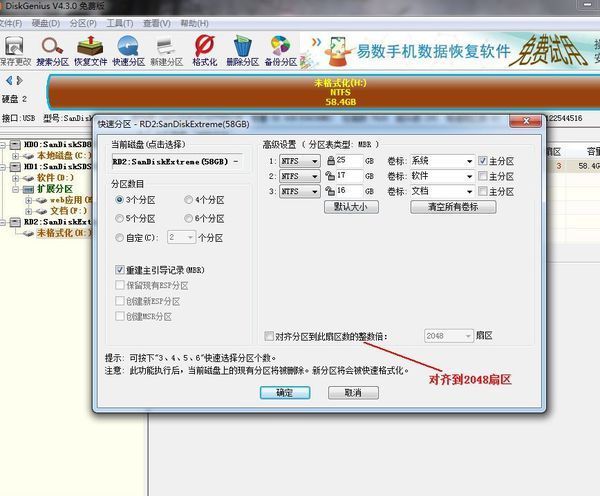Select 未格式化 (H:) in the disk tree
This screenshot has width=600, height=496.
tap(64, 233)
